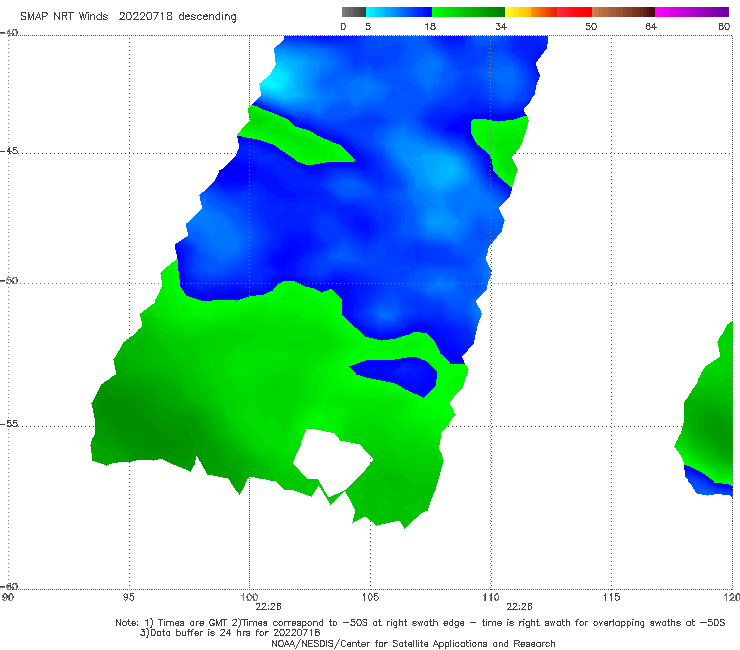The height and width of the screenshot is (650, 740).
Task: Click the latitude label '-50'
Action: click(x=9, y=281)
